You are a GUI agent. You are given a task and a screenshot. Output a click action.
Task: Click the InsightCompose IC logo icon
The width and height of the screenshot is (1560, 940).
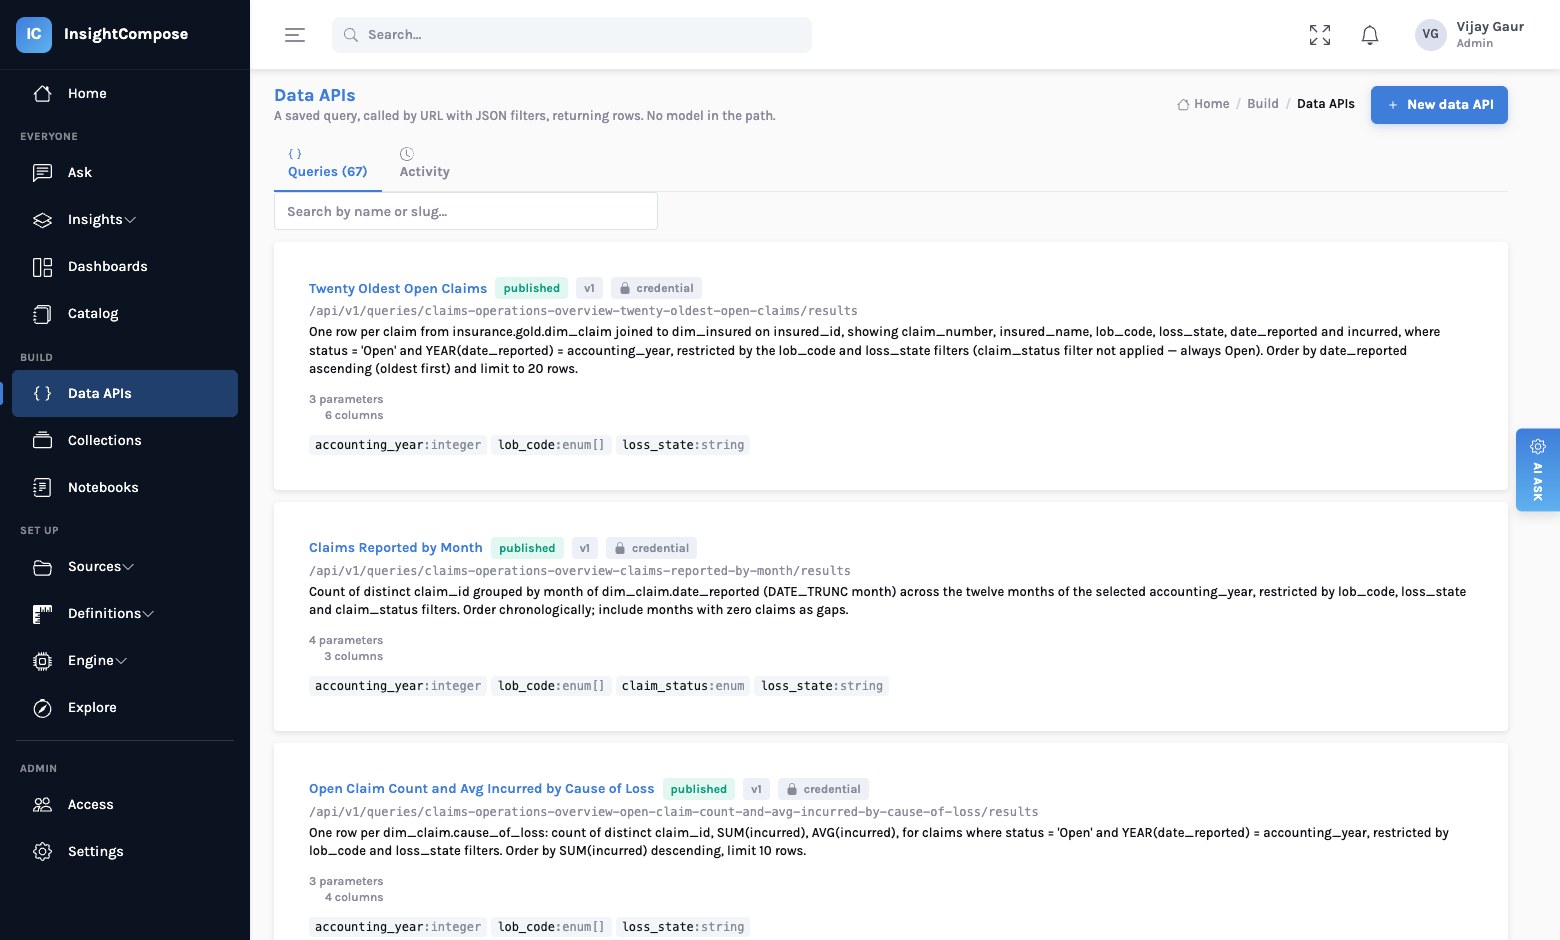pos(34,34)
